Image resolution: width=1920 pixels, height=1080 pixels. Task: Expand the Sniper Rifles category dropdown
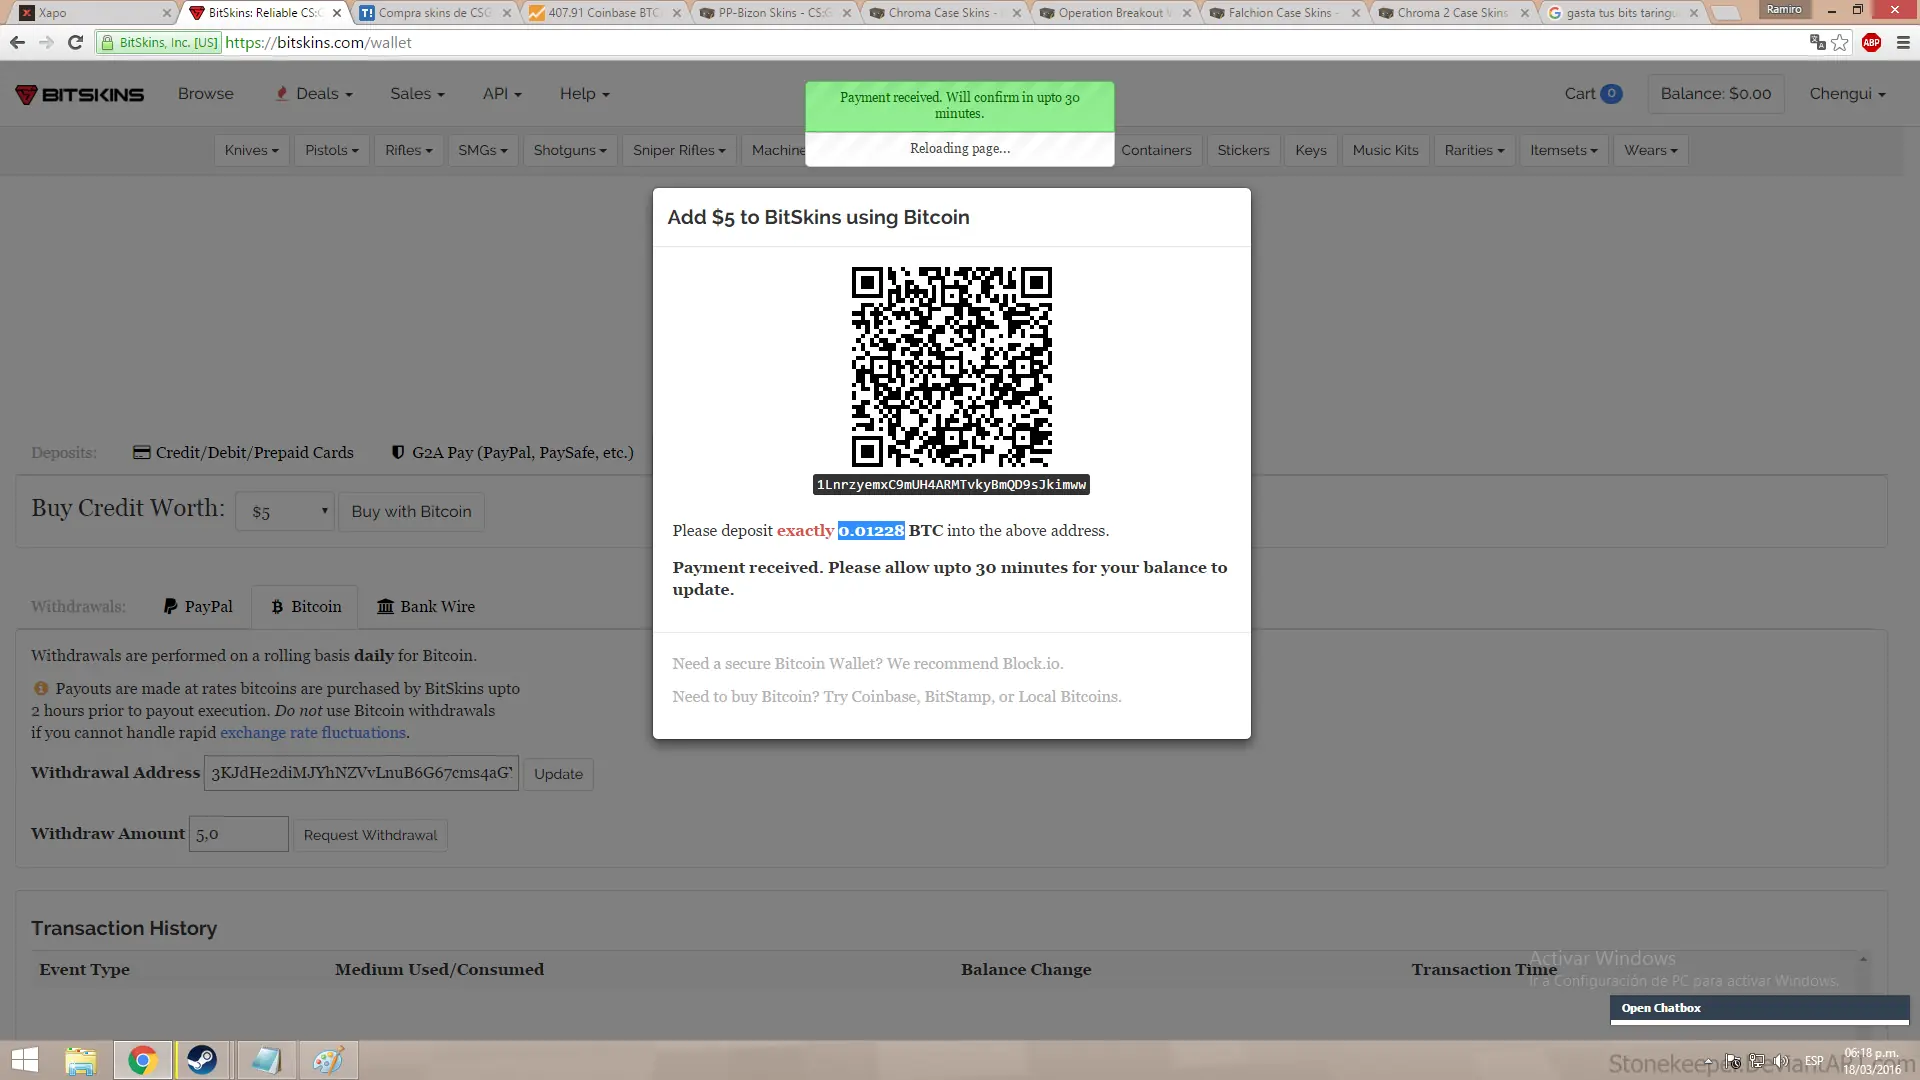click(679, 150)
